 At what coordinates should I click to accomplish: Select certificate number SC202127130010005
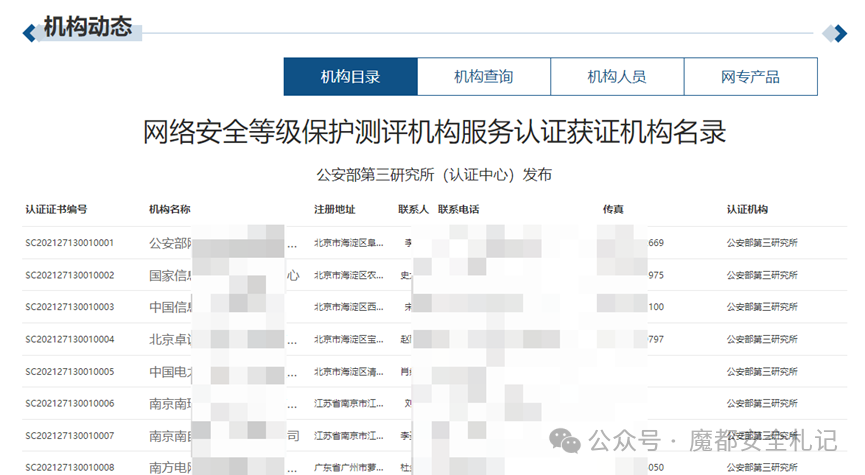(x=70, y=371)
